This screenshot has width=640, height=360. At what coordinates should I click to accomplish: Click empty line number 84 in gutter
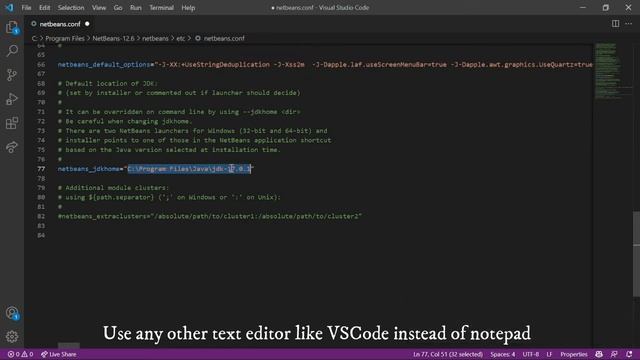pyautogui.click(x=41, y=235)
